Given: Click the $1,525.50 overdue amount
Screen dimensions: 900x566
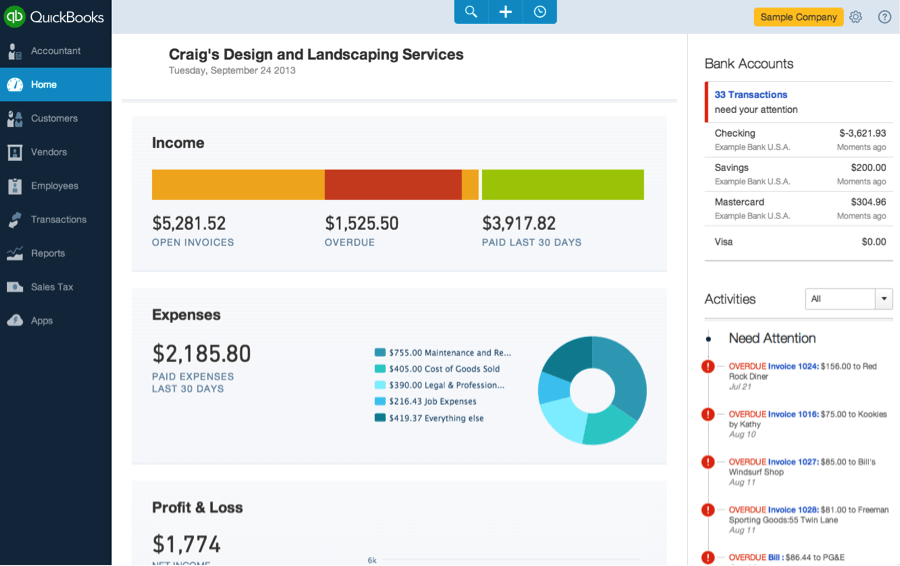Looking at the screenshot, I should (362, 223).
